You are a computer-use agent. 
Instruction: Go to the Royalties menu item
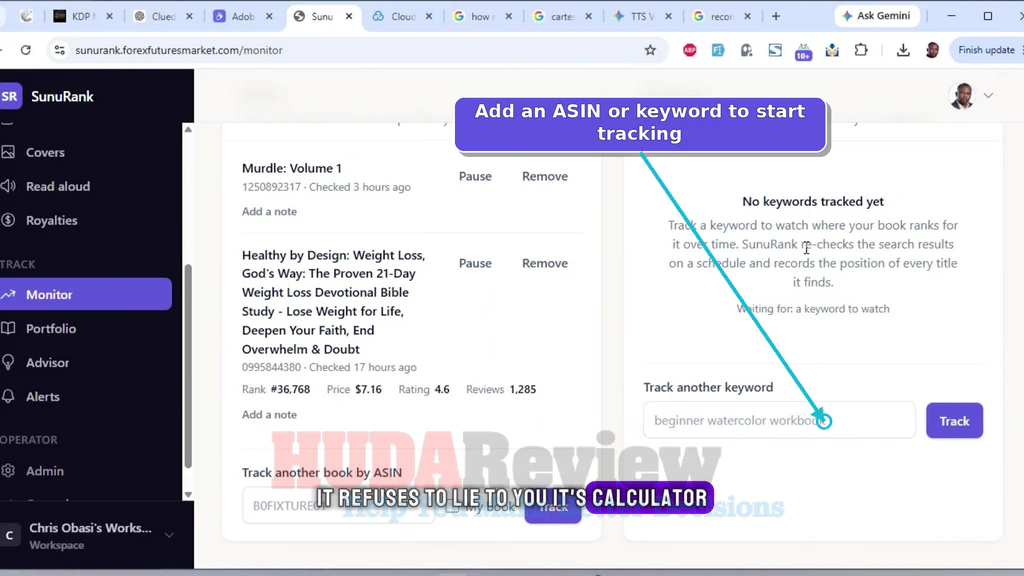point(52,220)
